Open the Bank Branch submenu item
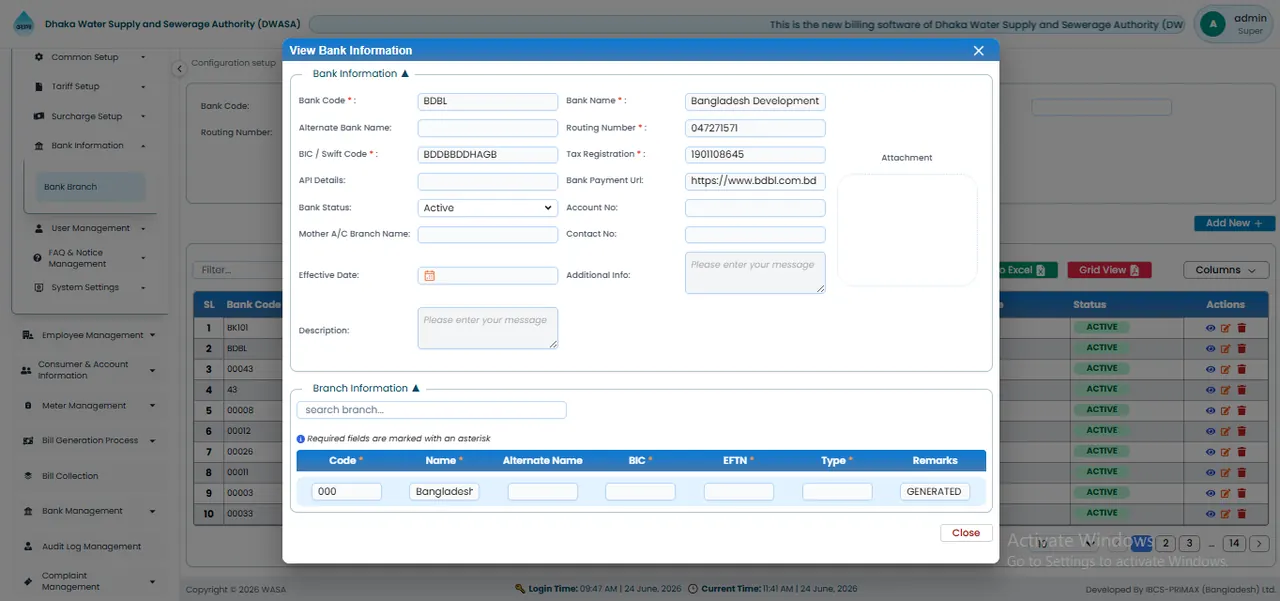This screenshot has height=601, width=1280. coord(89,187)
